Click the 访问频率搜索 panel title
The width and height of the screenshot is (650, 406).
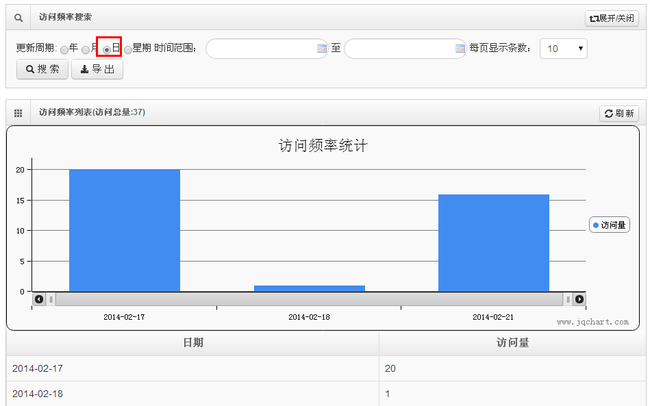65,17
